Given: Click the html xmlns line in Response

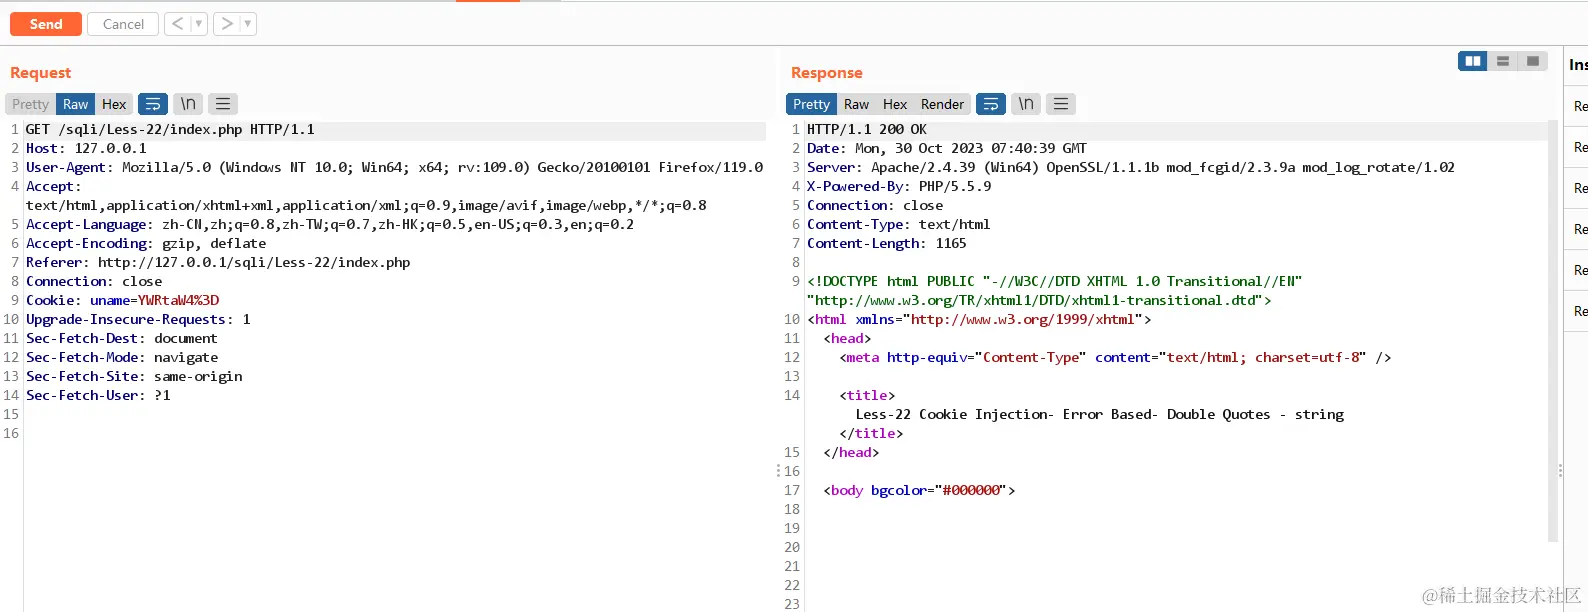Looking at the screenshot, I should click(979, 319).
